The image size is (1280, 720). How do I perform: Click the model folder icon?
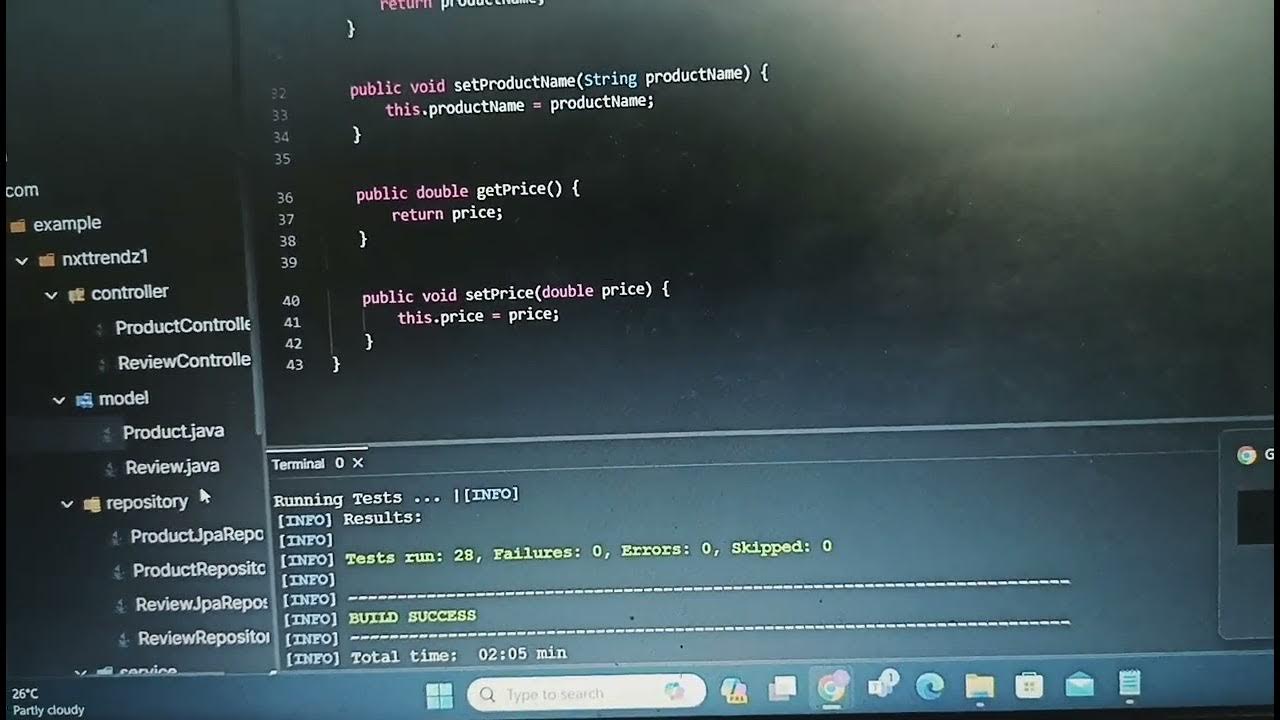pyautogui.click(x=84, y=400)
